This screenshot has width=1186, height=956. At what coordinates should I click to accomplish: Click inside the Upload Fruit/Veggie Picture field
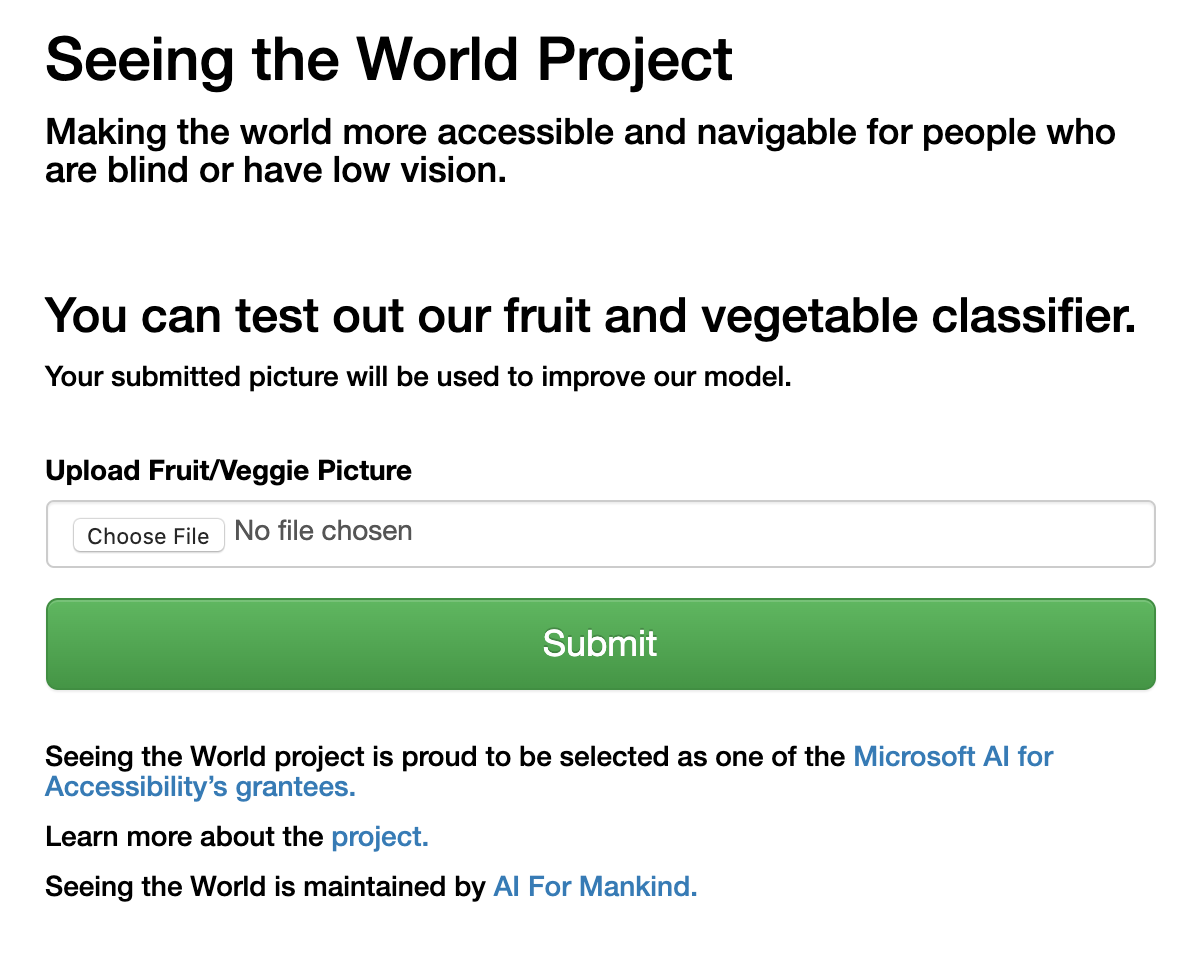600,533
